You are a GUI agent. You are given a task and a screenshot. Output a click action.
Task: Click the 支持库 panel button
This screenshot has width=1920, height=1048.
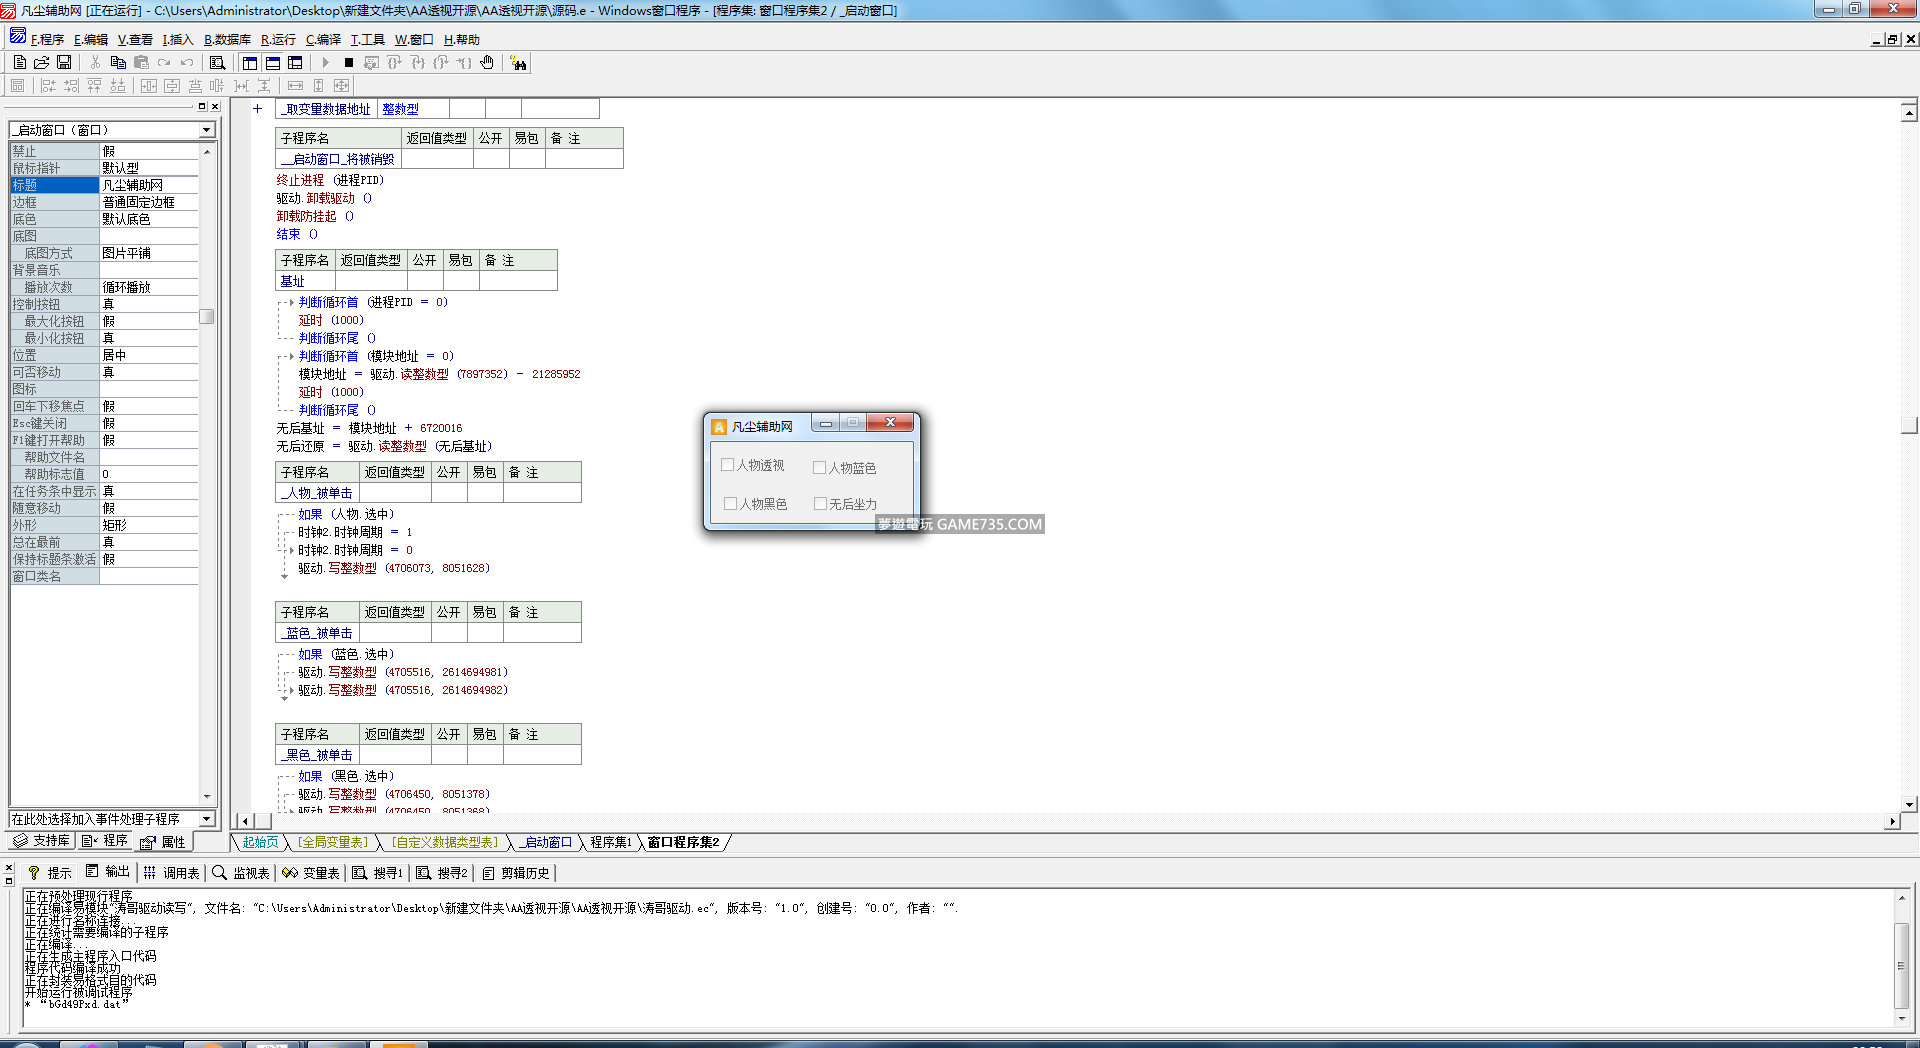tap(42, 841)
